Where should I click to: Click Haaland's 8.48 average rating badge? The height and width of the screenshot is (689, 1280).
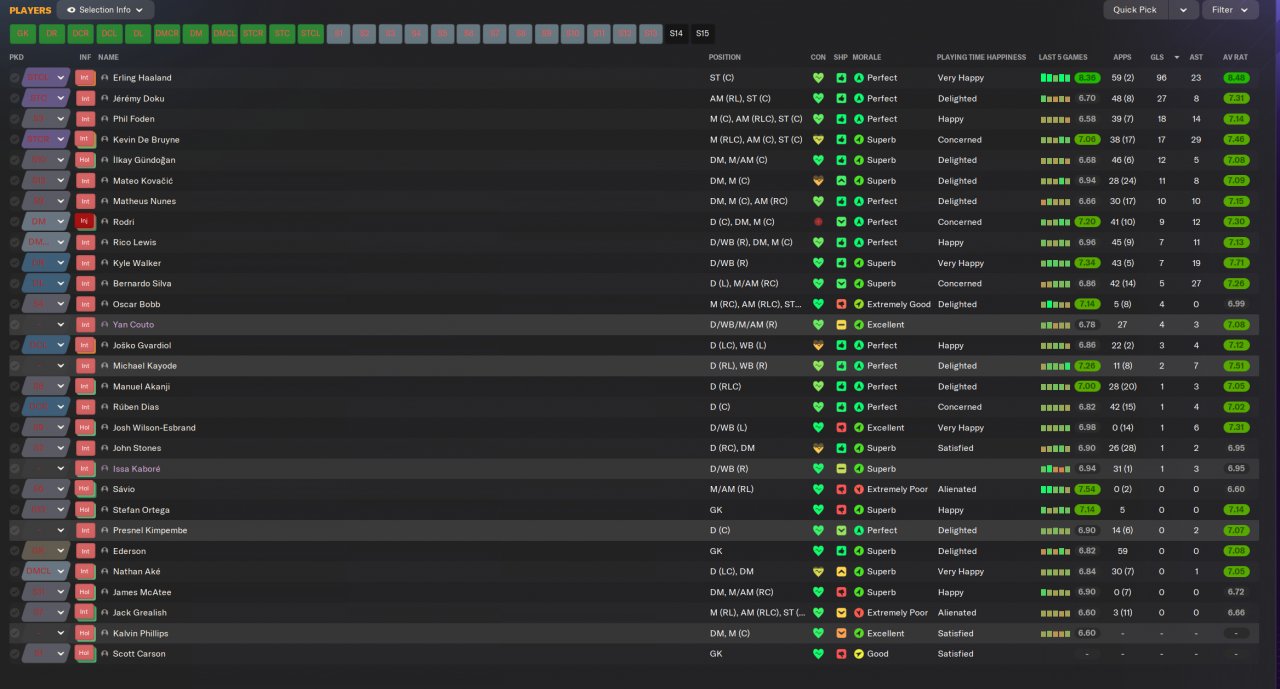click(x=1236, y=78)
